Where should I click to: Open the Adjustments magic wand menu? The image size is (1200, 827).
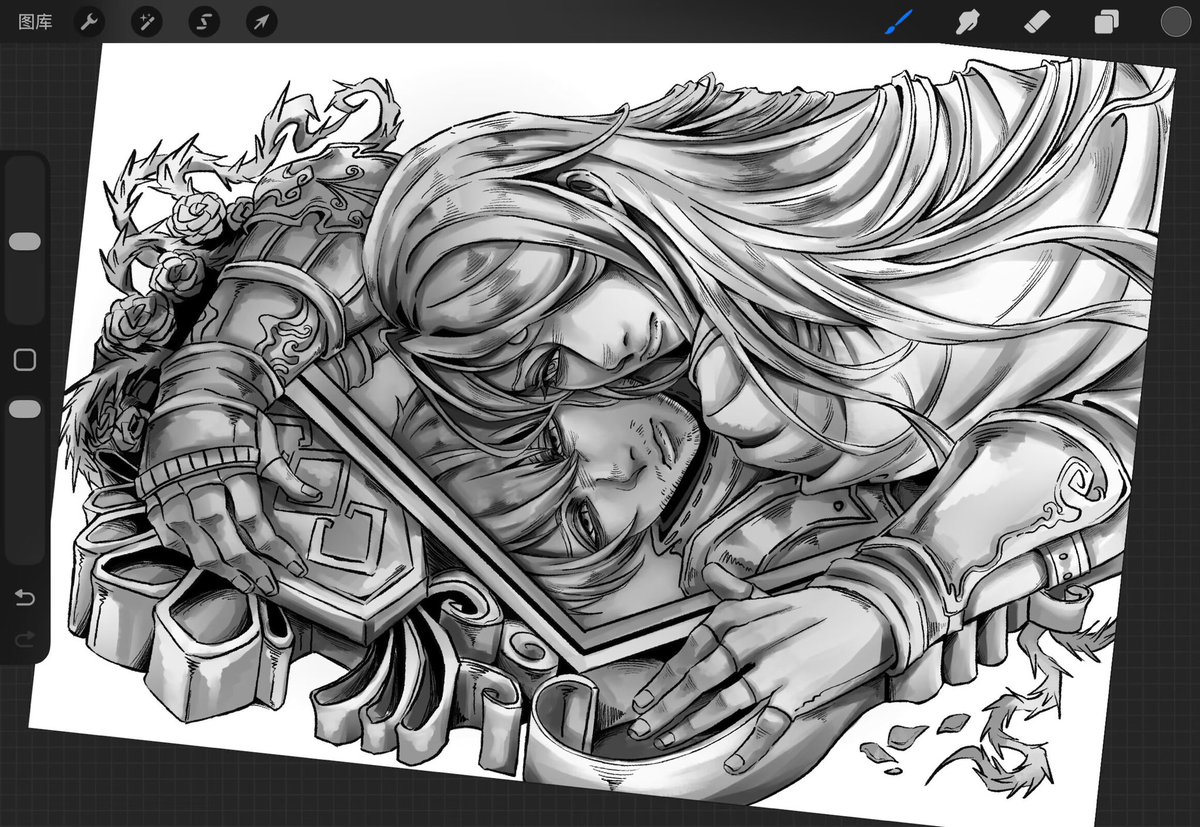click(147, 21)
